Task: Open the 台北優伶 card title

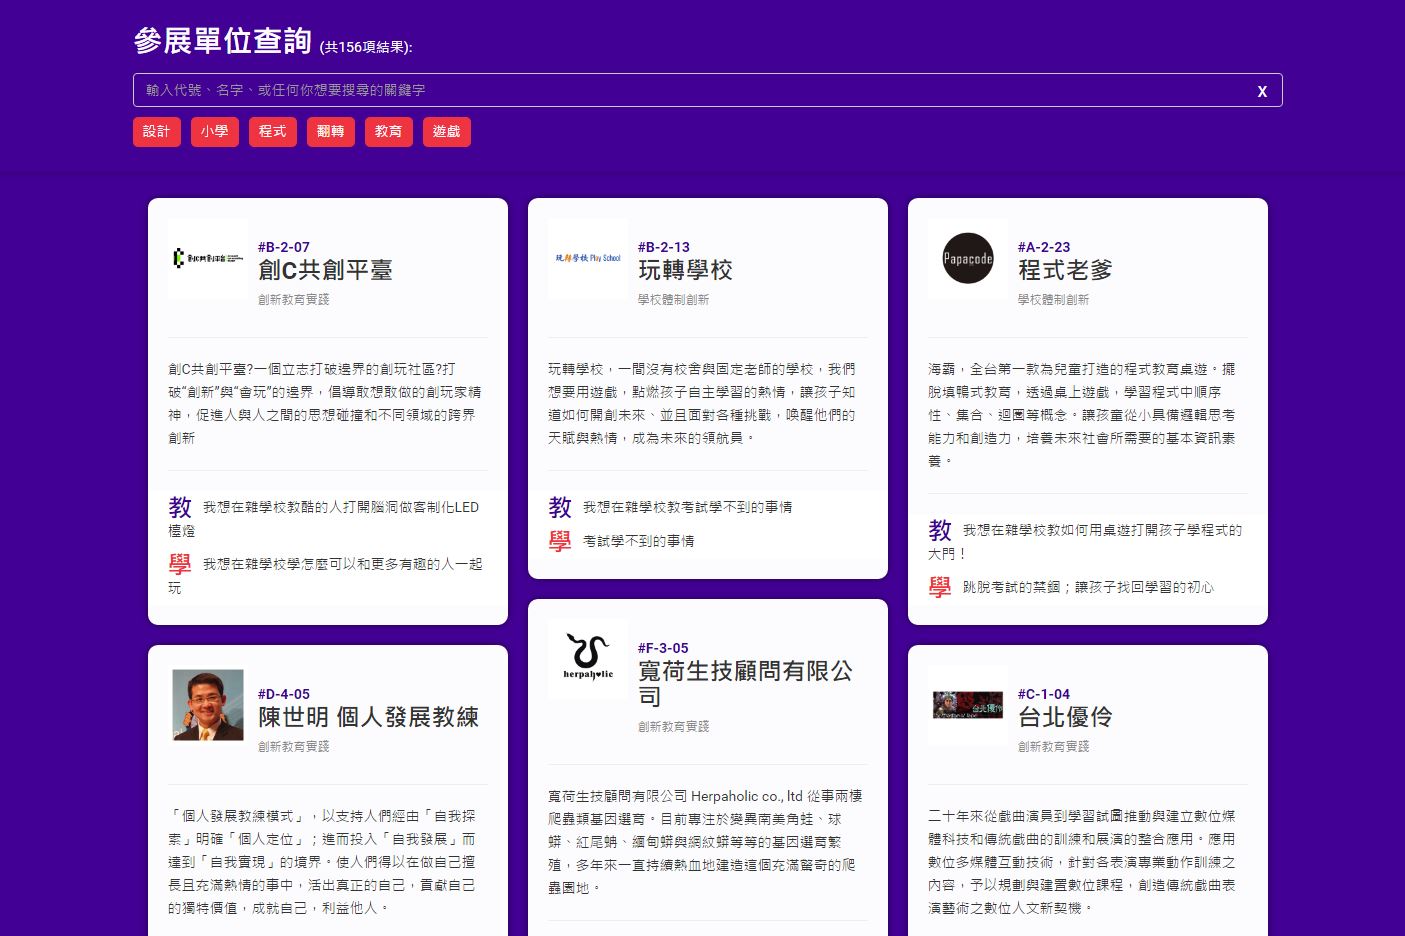Action: (x=1065, y=717)
